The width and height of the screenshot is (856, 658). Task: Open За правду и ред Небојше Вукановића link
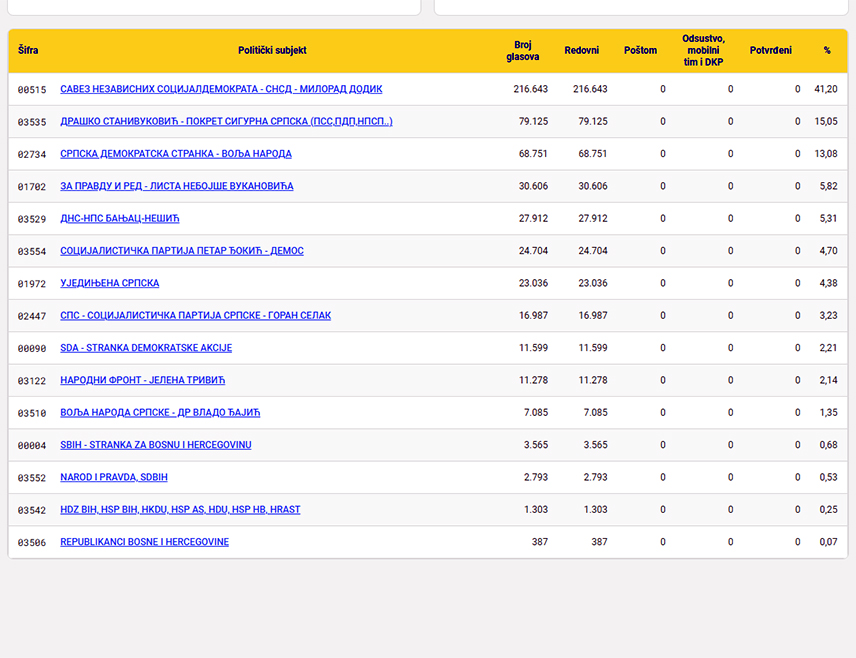pyautogui.click(x=176, y=186)
